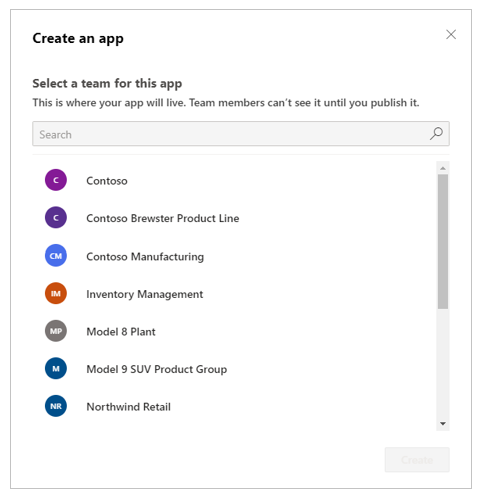Click the blue CM team avatar
The width and height of the screenshot is (486, 502).
56,256
